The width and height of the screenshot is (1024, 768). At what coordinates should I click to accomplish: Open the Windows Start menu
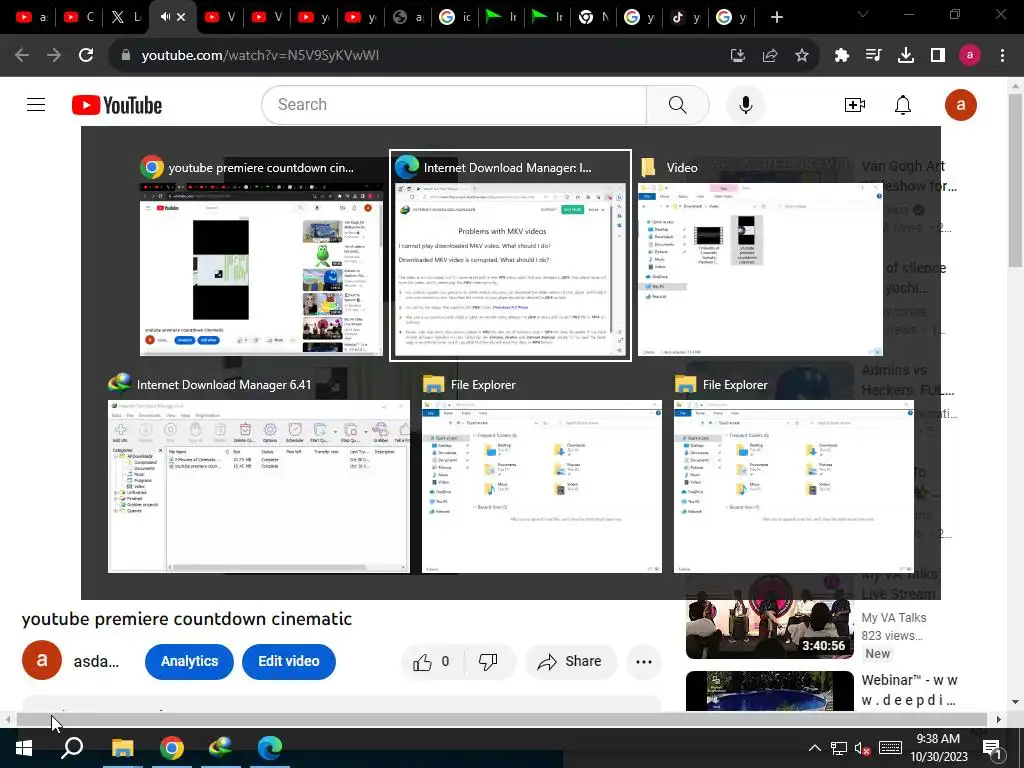(24, 748)
